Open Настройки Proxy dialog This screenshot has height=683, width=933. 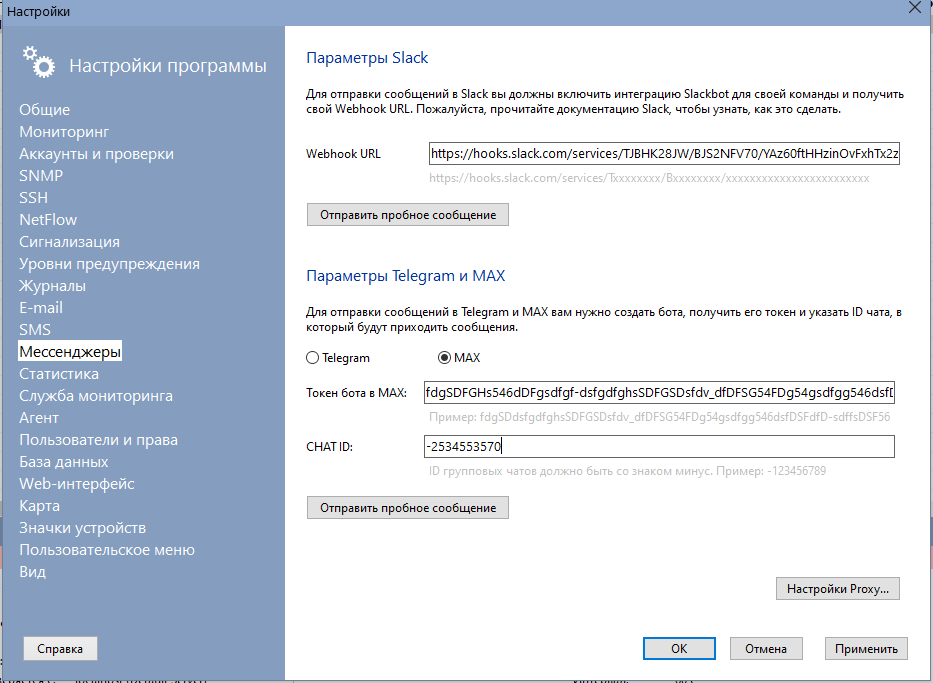coord(838,588)
